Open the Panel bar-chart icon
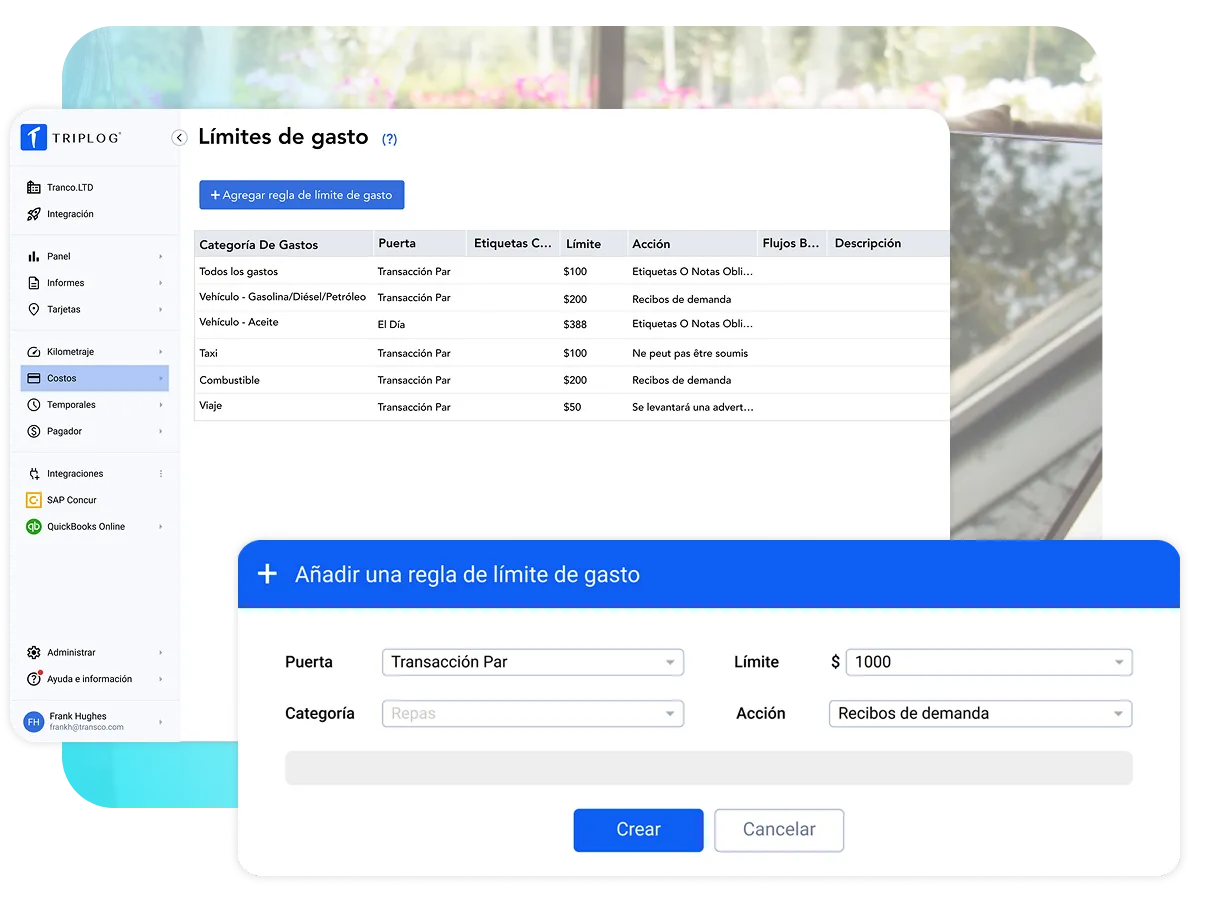1220x916 pixels. click(x=34, y=256)
